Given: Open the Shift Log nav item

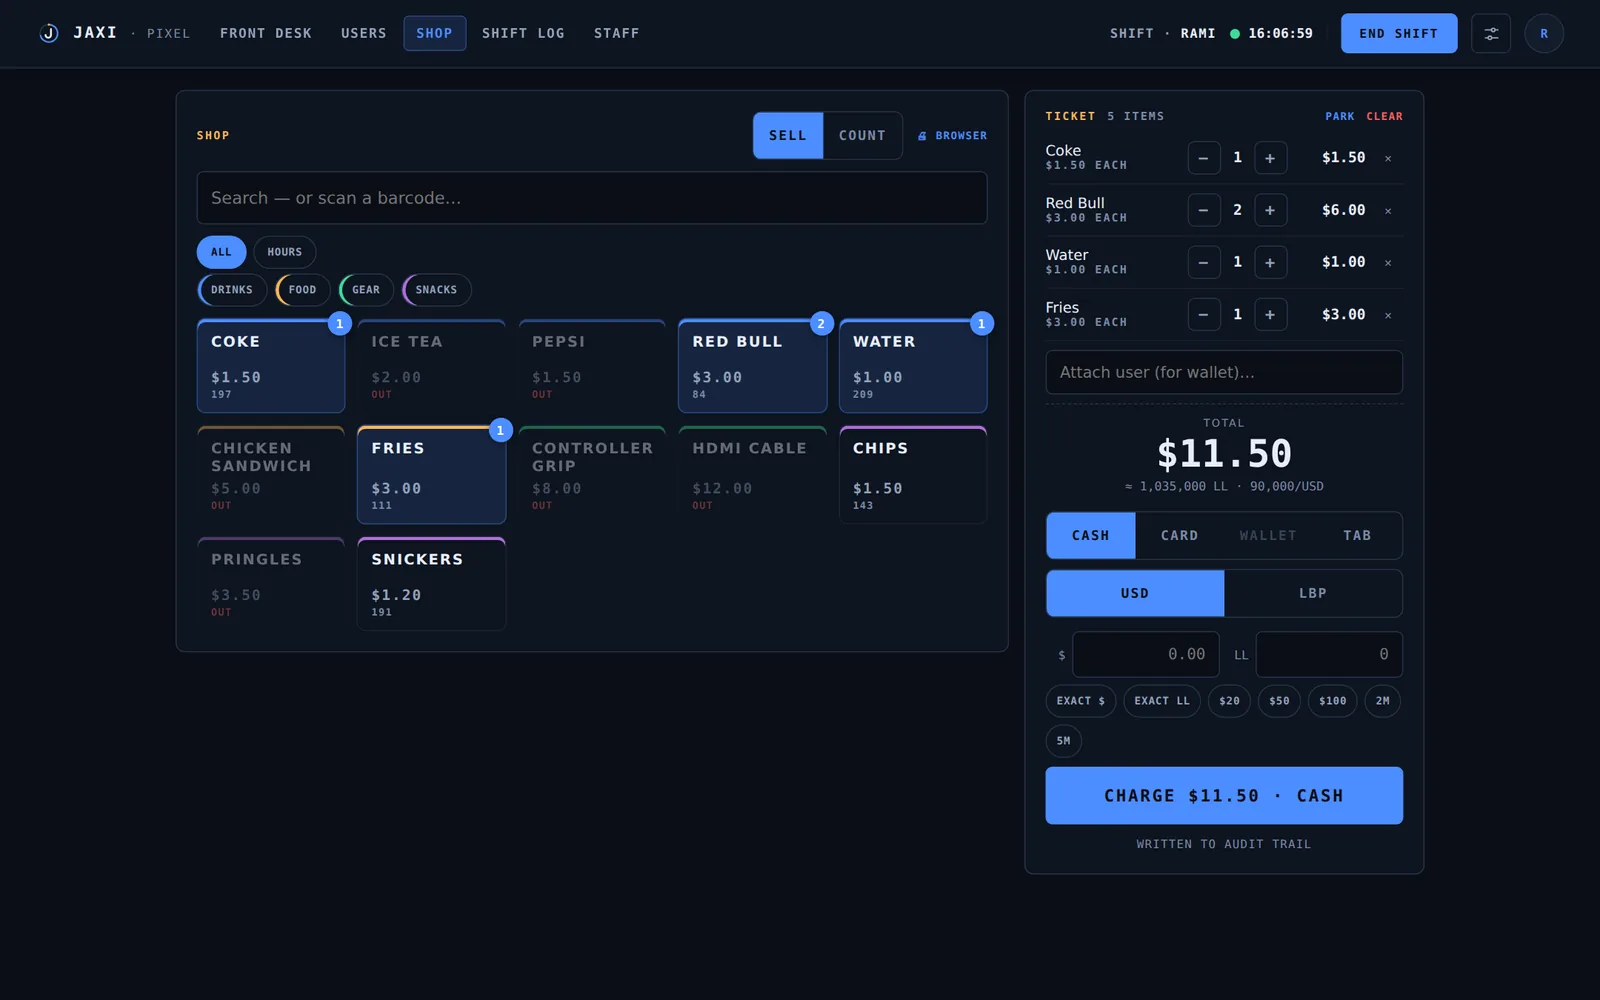Looking at the screenshot, I should click(523, 33).
